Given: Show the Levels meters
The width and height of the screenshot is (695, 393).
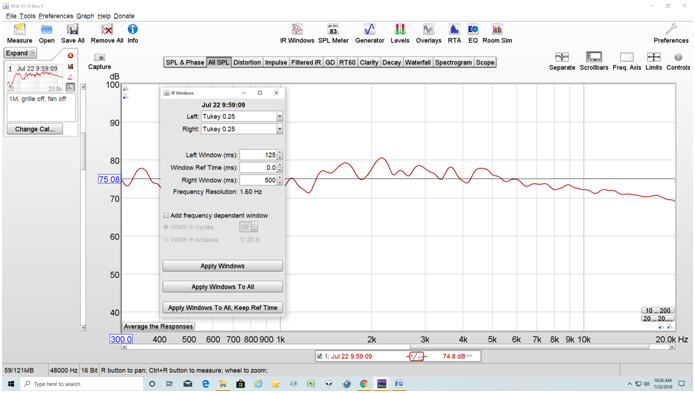Looking at the screenshot, I should 399,34.
